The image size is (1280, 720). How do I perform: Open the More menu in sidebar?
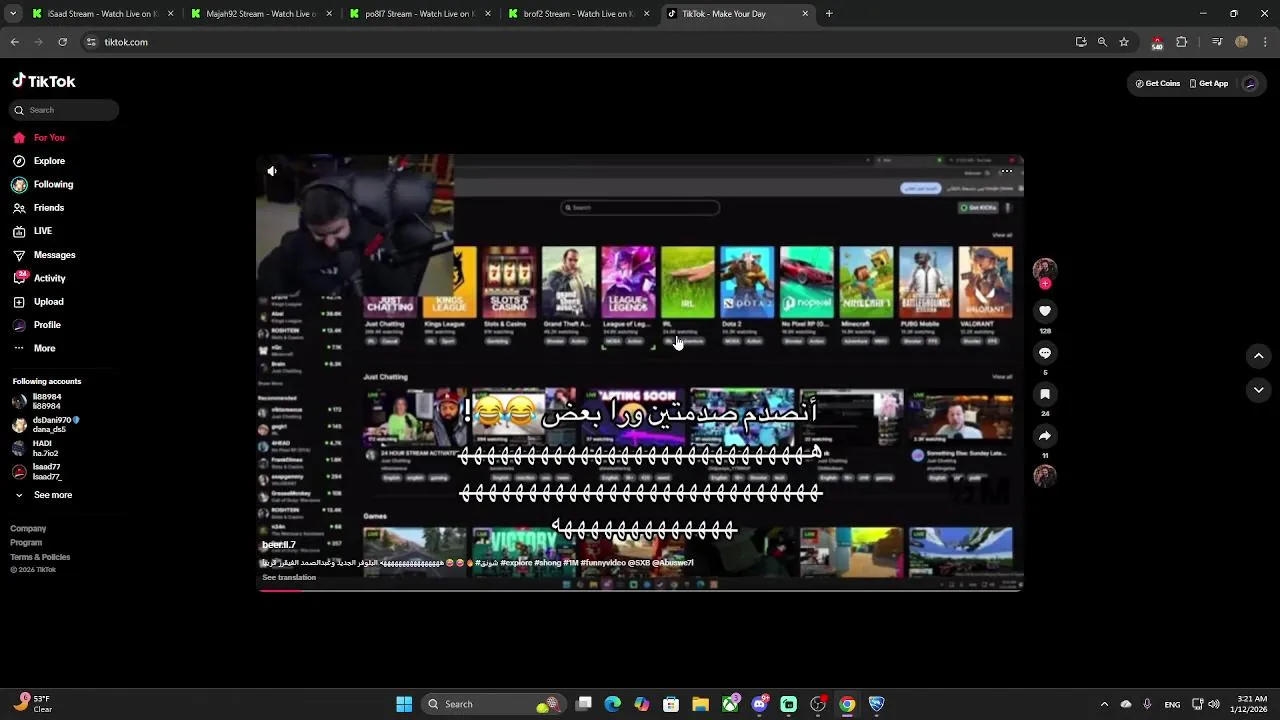coord(36,348)
